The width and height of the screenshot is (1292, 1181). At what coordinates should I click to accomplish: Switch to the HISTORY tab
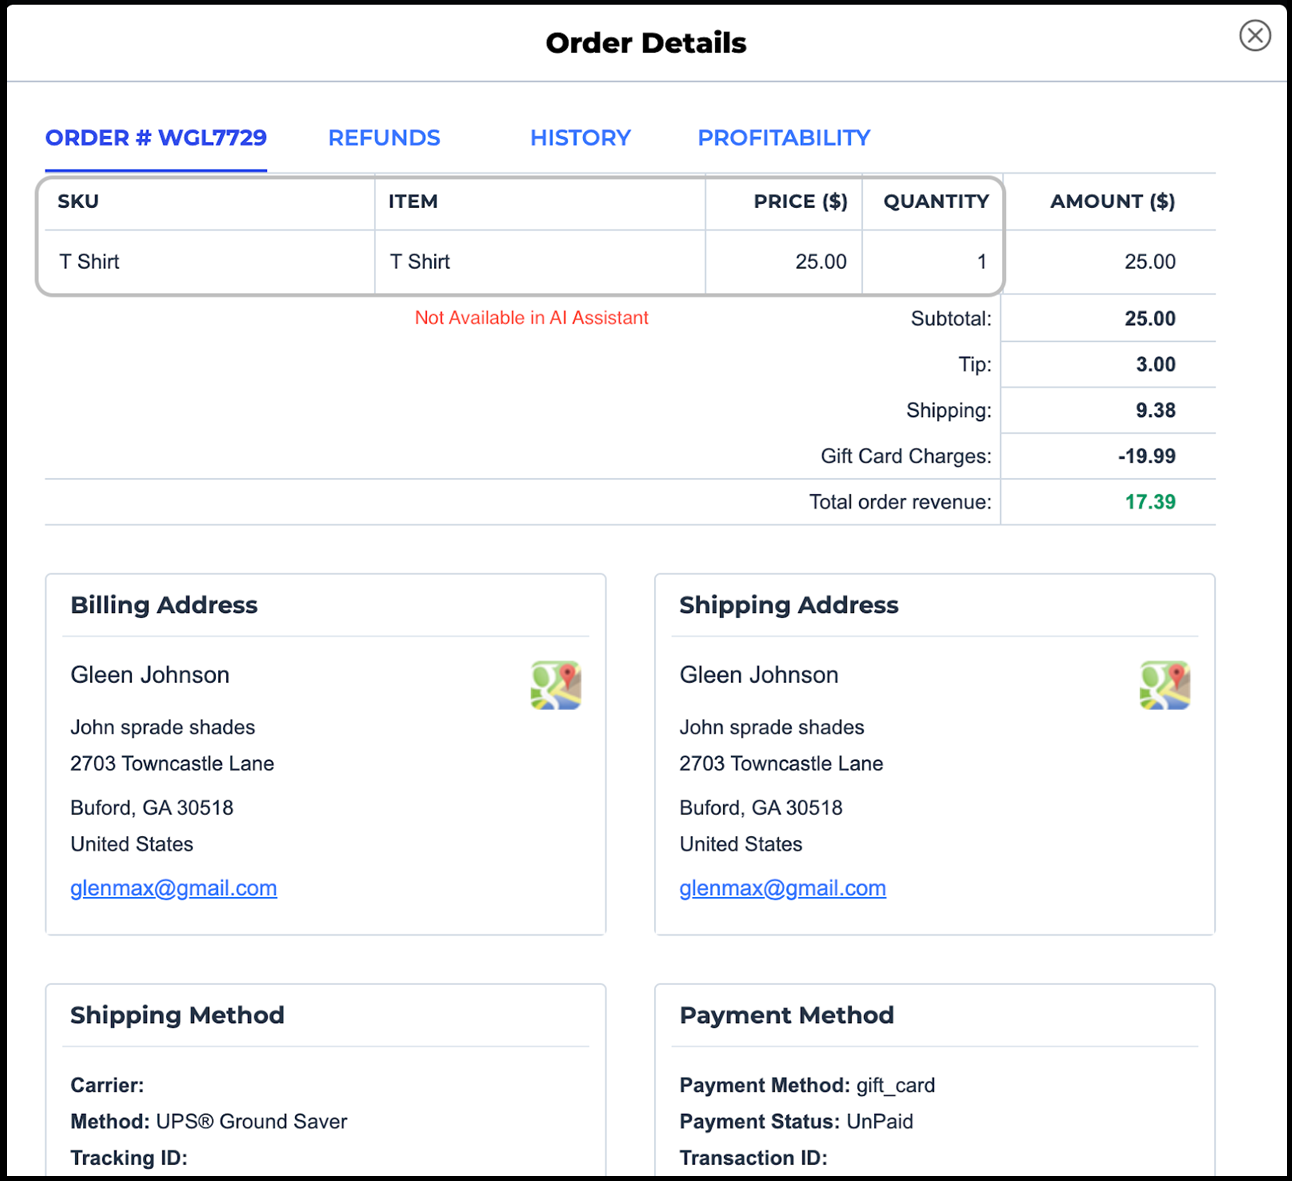tap(580, 138)
